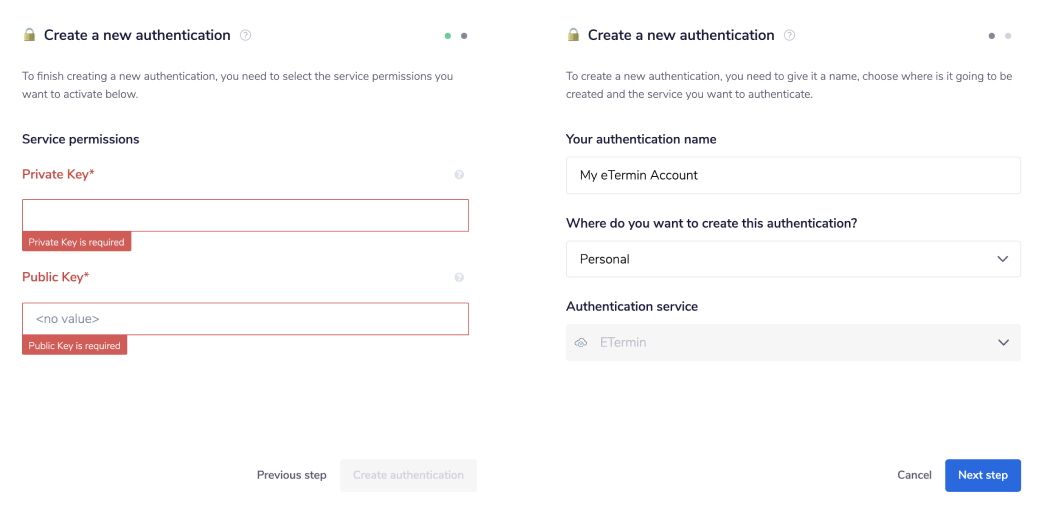
Task: Proceed with the Next step button
Action: coord(982,475)
